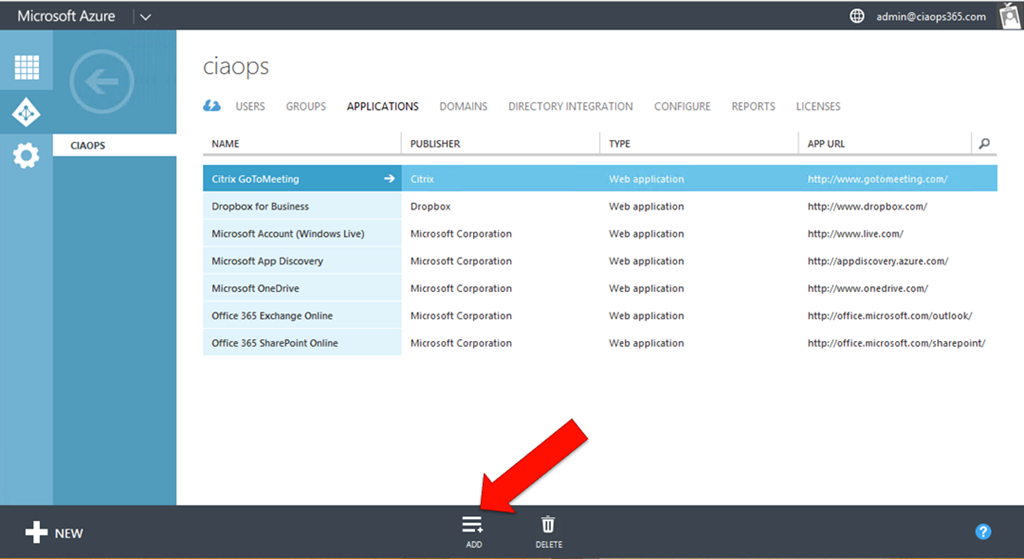The image size is (1024, 559).
Task: Click the Microsoft Azure logo text
Action: point(66,16)
